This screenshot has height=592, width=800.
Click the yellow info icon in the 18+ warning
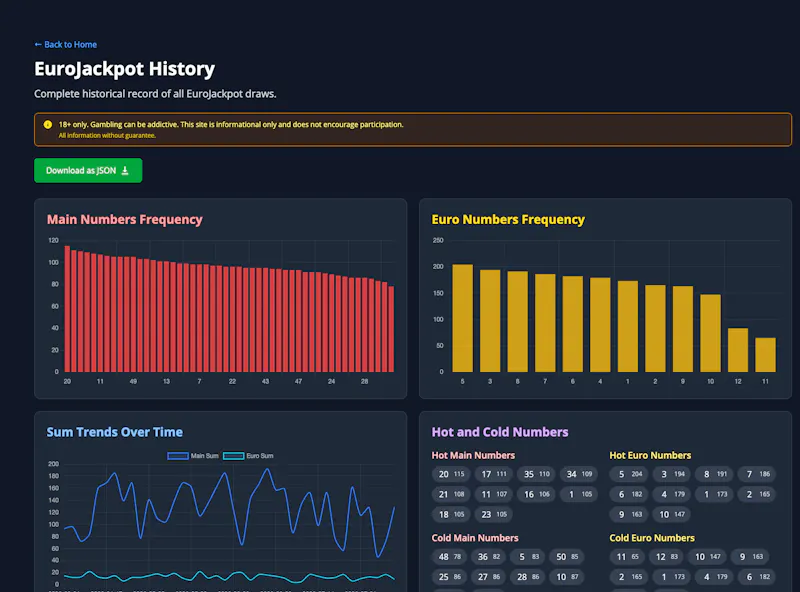pos(48,125)
